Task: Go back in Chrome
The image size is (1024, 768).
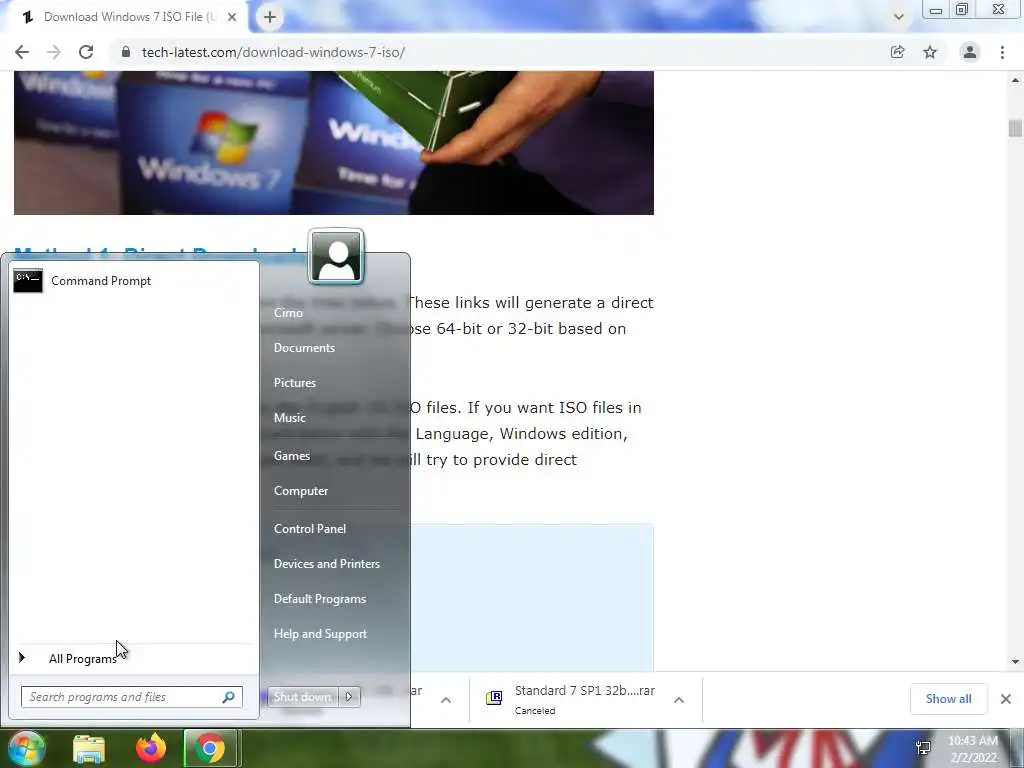Action: 22,52
